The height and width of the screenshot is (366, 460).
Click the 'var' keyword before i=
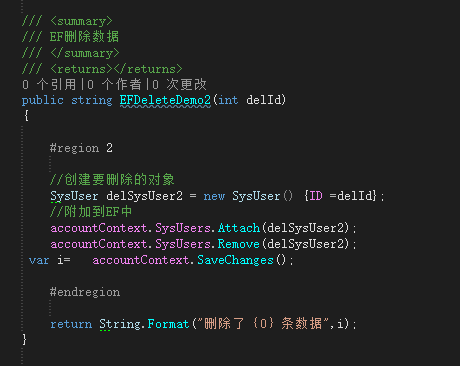click(39, 260)
